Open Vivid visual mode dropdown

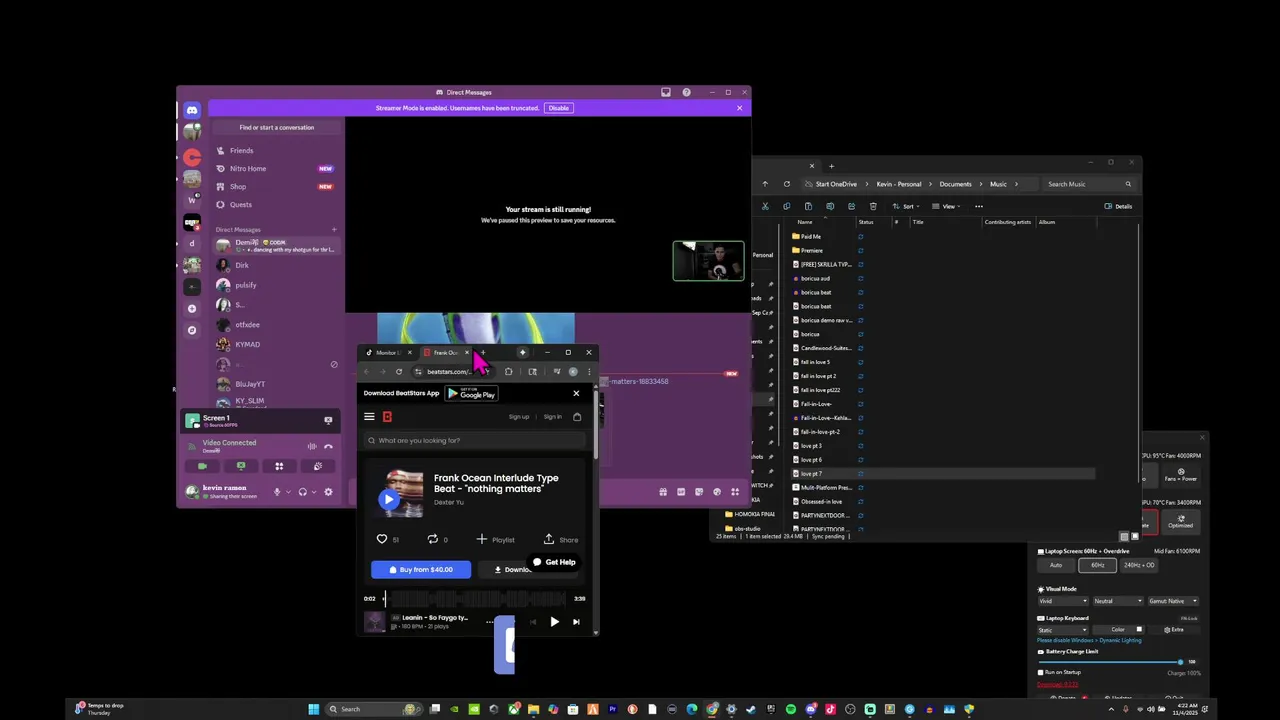1062,601
